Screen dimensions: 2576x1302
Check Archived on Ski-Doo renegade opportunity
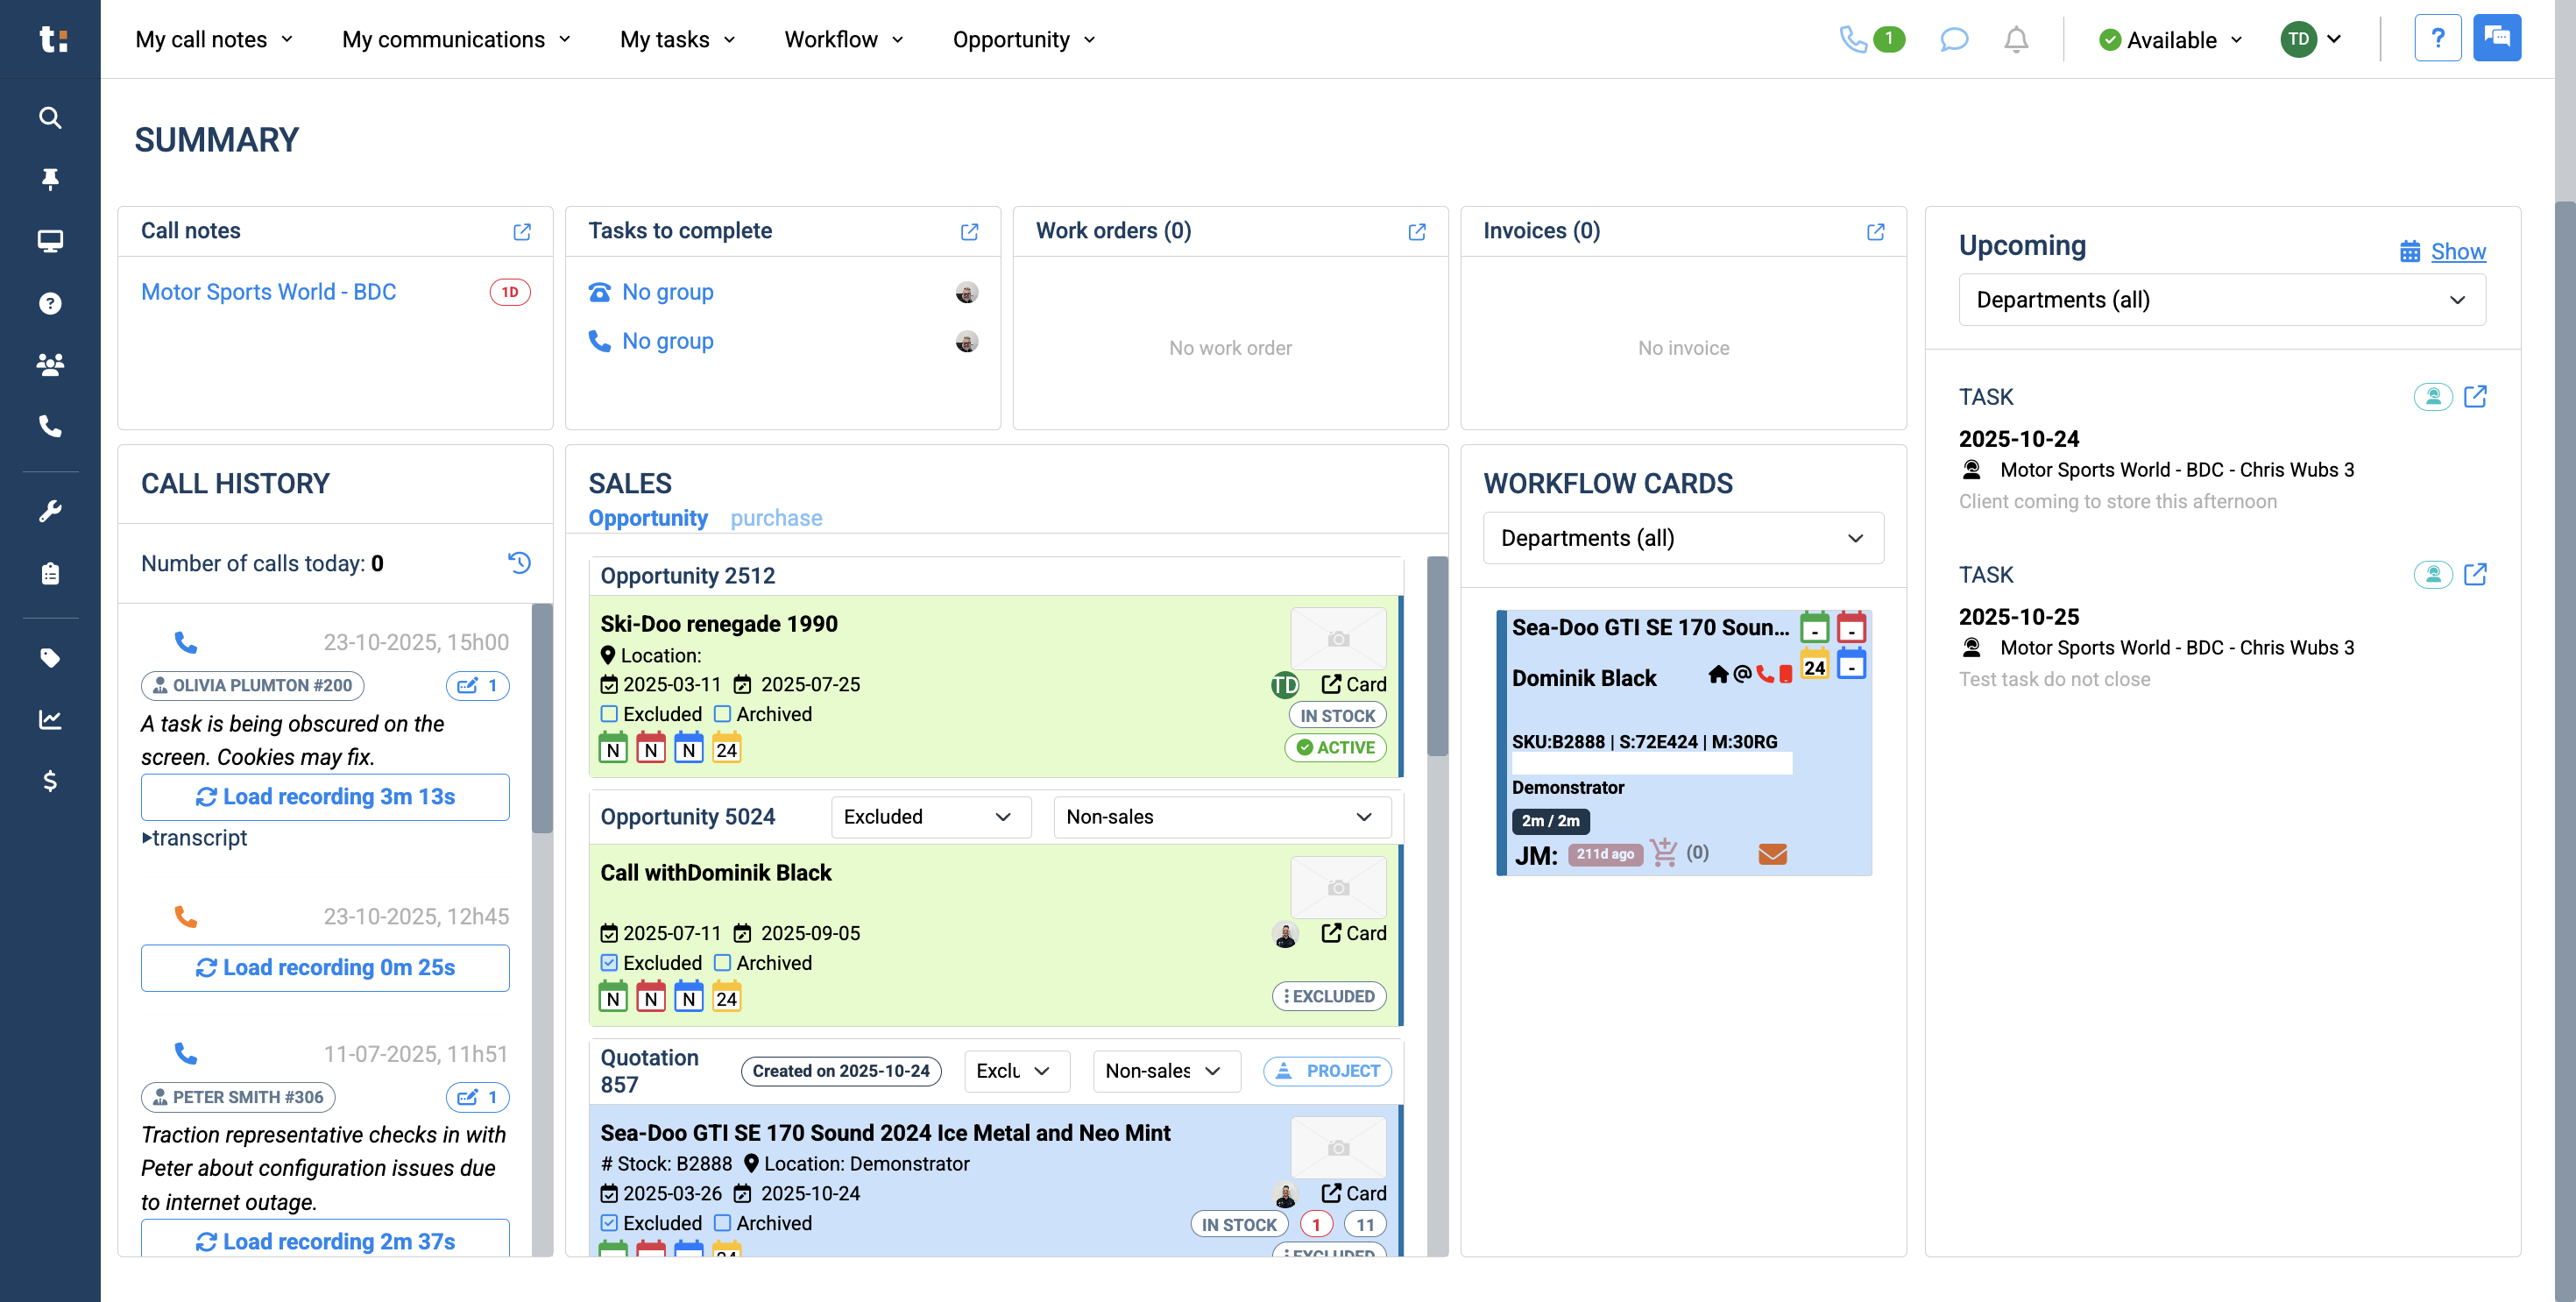click(x=723, y=714)
